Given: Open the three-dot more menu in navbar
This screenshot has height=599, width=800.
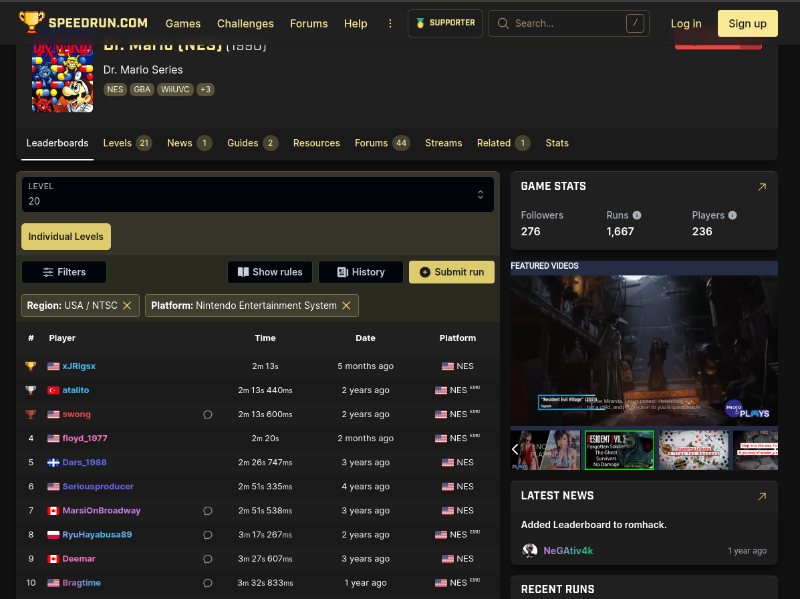Looking at the screenshot, I should pyautogui.click(x=390, y=23).
